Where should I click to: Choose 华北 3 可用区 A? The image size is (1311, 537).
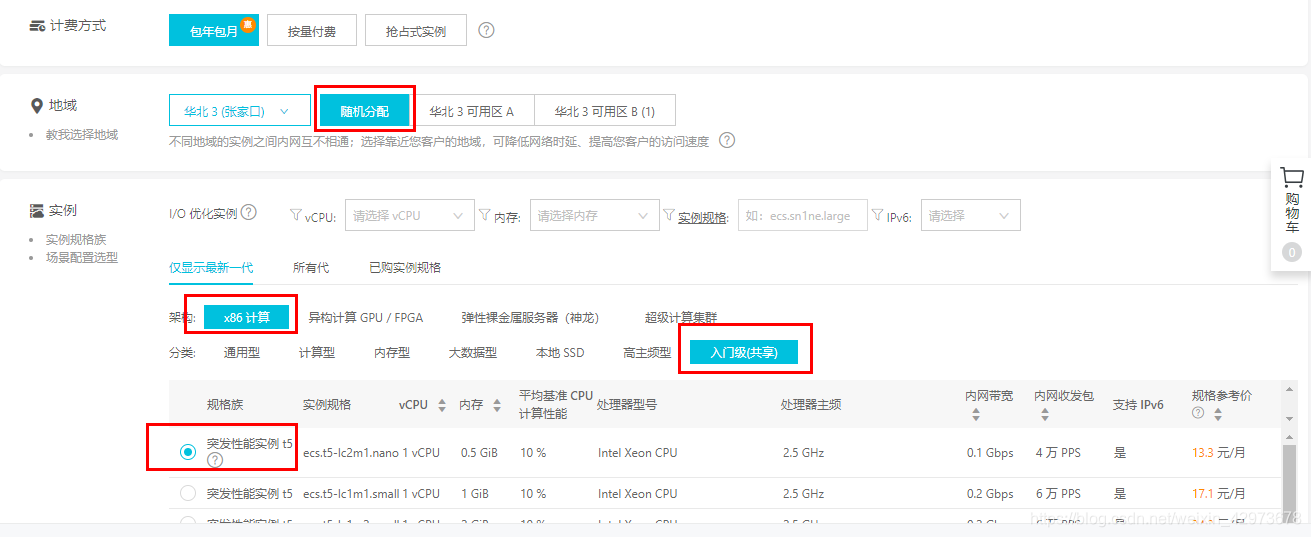click(x=472, y=111)
